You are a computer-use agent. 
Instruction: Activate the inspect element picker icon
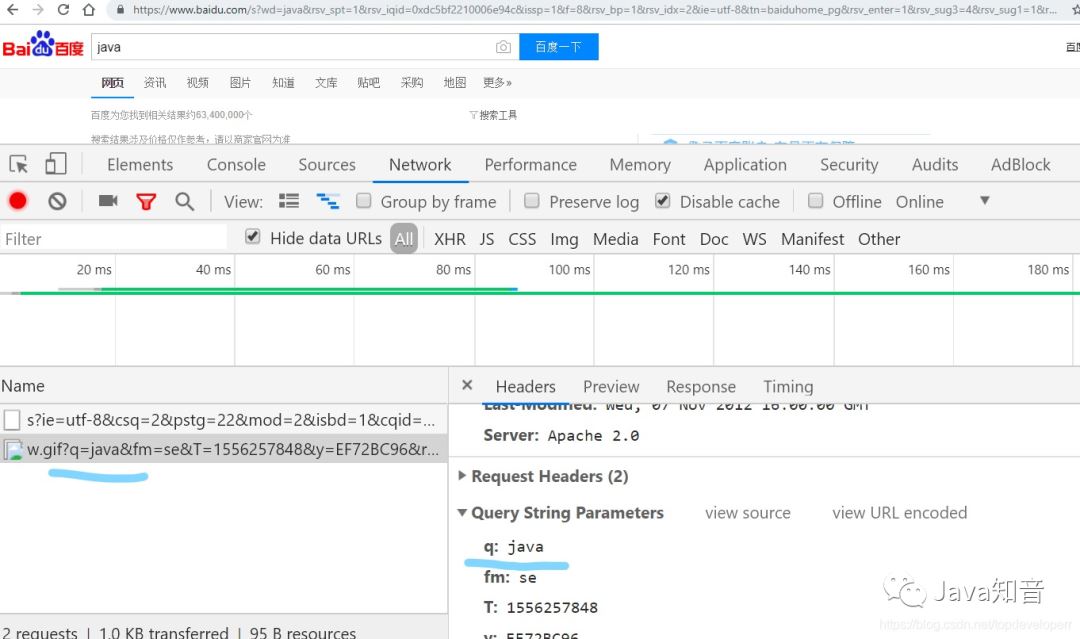19,164
